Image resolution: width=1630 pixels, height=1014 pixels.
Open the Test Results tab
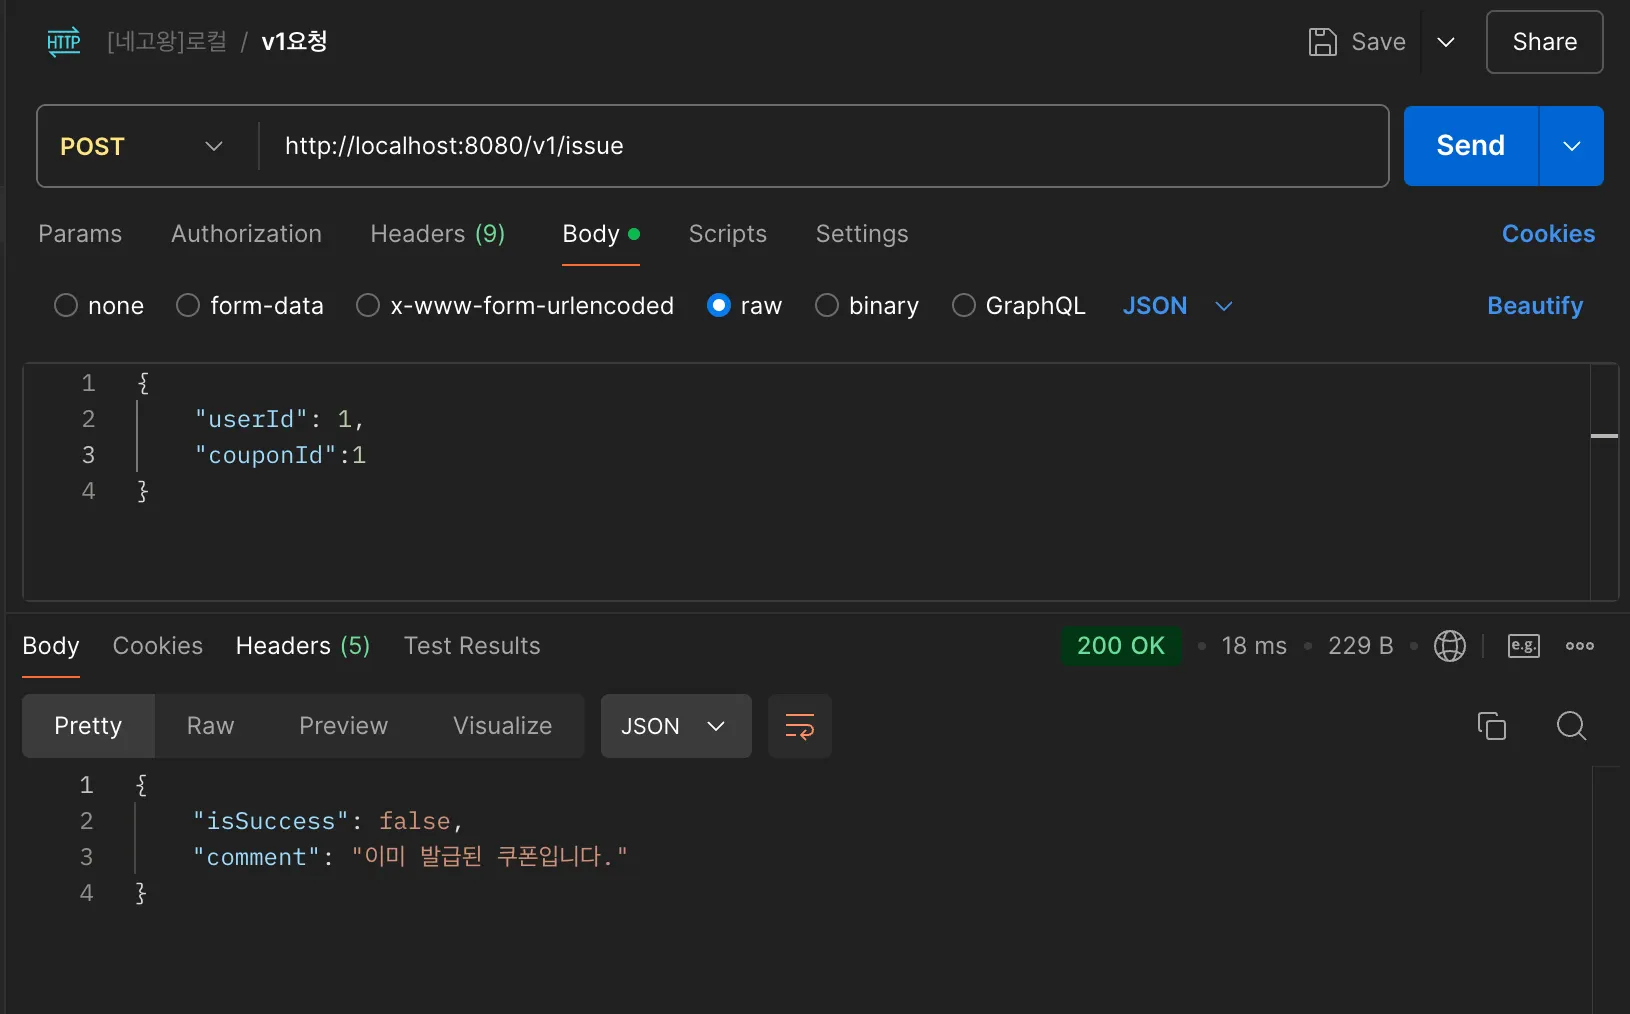click(472, 646)
